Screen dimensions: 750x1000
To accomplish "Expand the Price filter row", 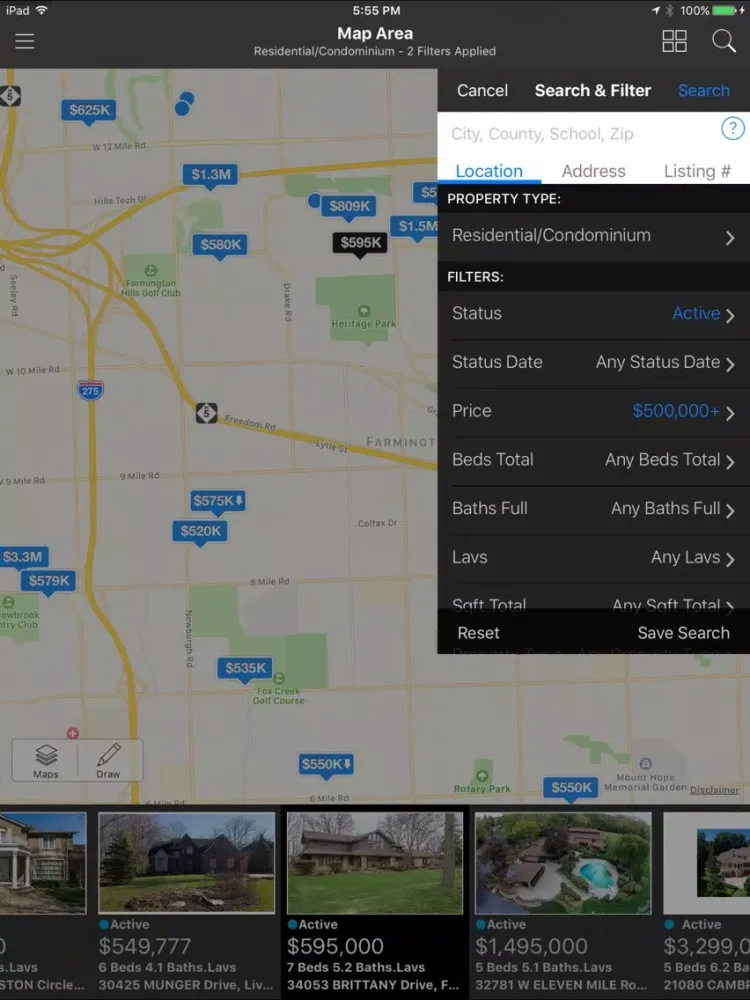I will click(x=593, y=411).
